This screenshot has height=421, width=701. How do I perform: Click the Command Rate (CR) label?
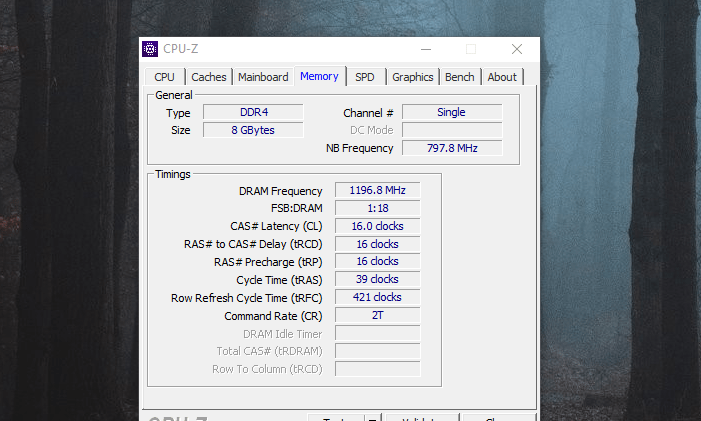pos(273,316)
